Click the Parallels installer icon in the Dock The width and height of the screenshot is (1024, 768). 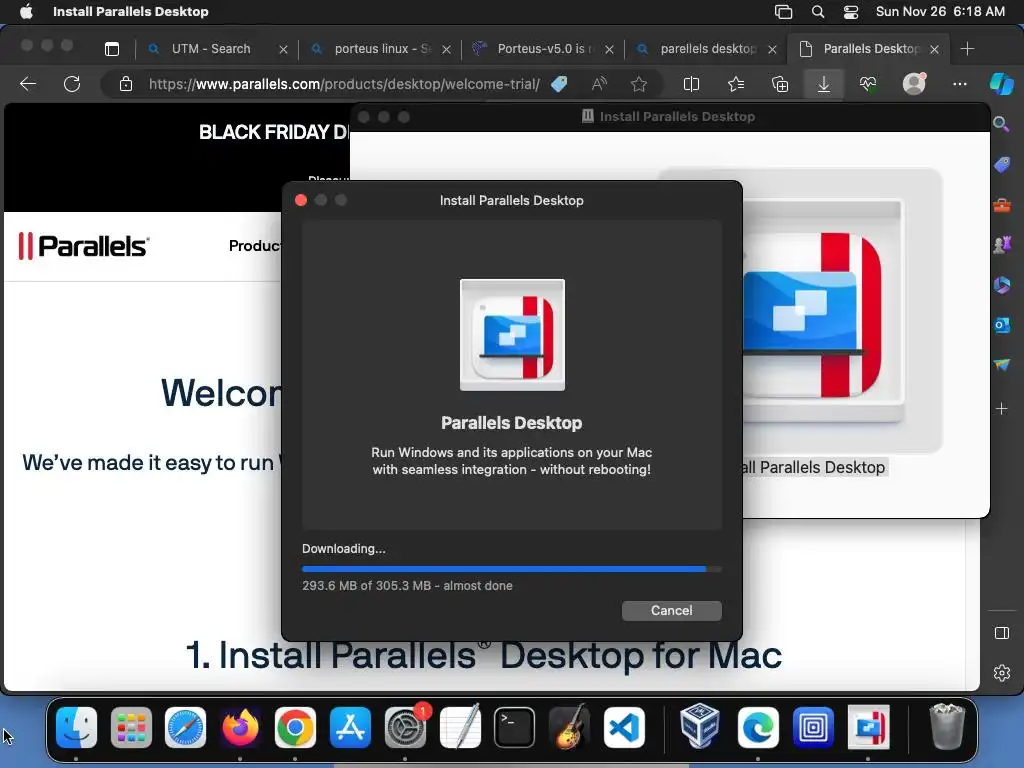[868, 728]
